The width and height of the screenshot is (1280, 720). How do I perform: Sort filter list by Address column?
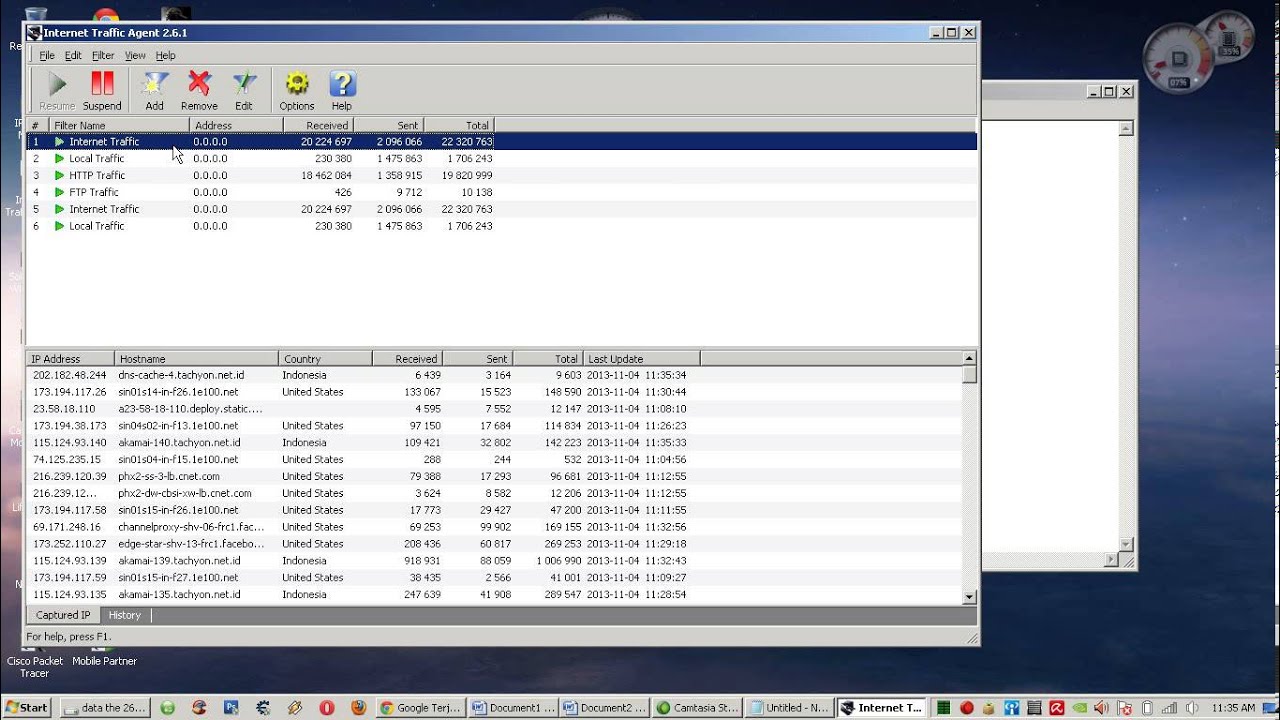click(x=236, y=125)
